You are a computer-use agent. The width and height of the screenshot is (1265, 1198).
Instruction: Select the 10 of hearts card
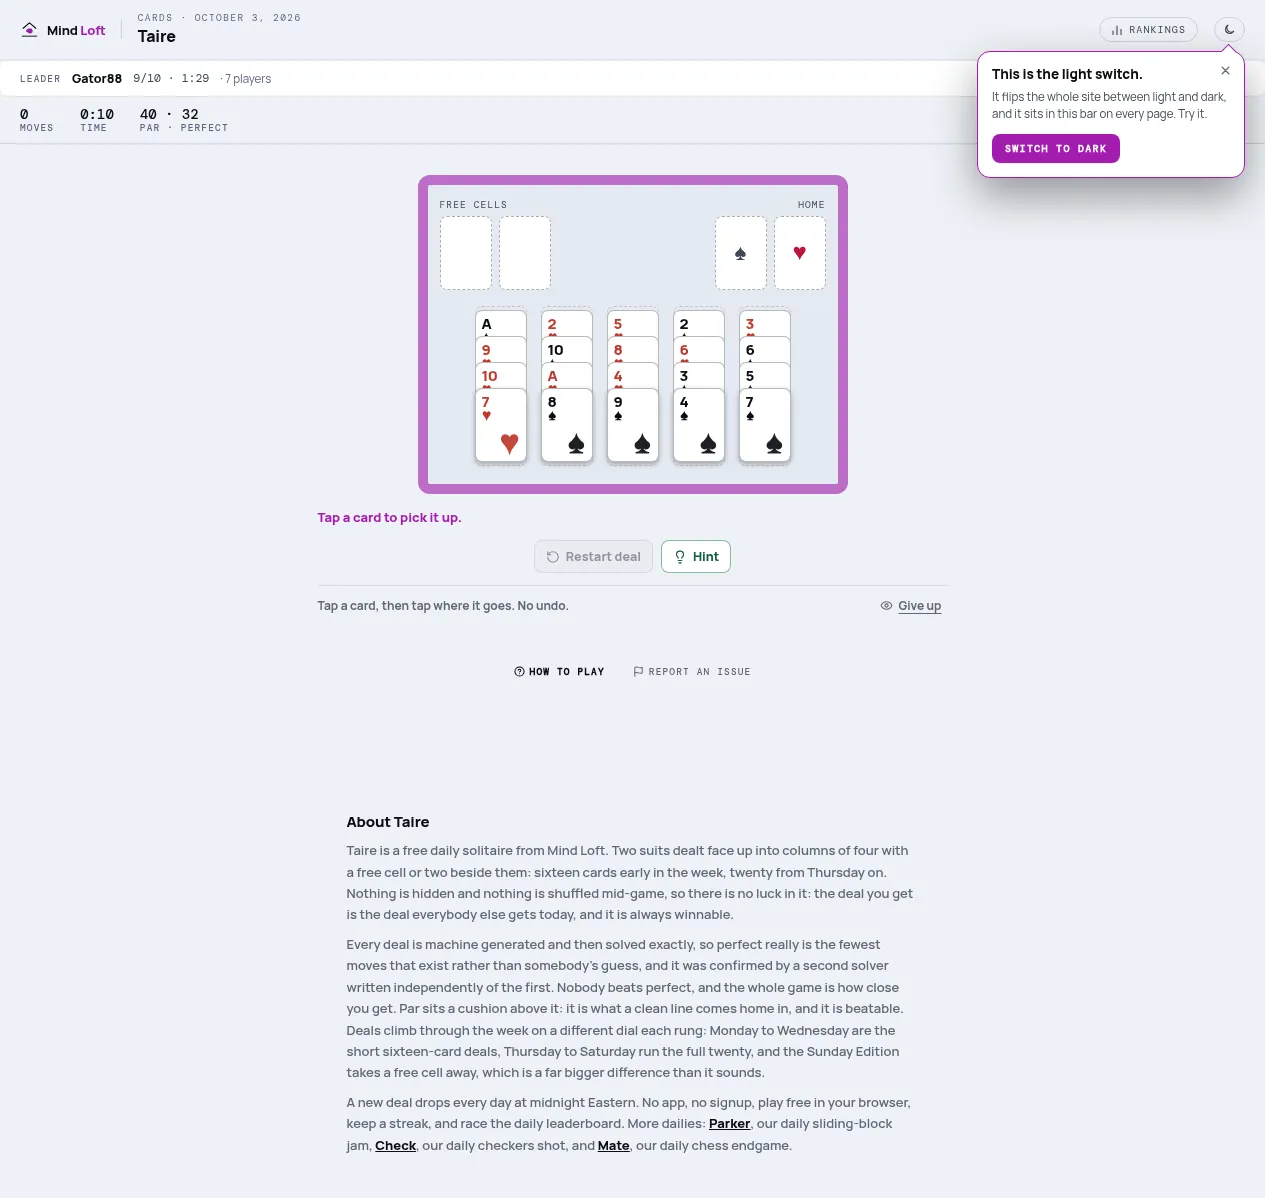click(501, 375)
